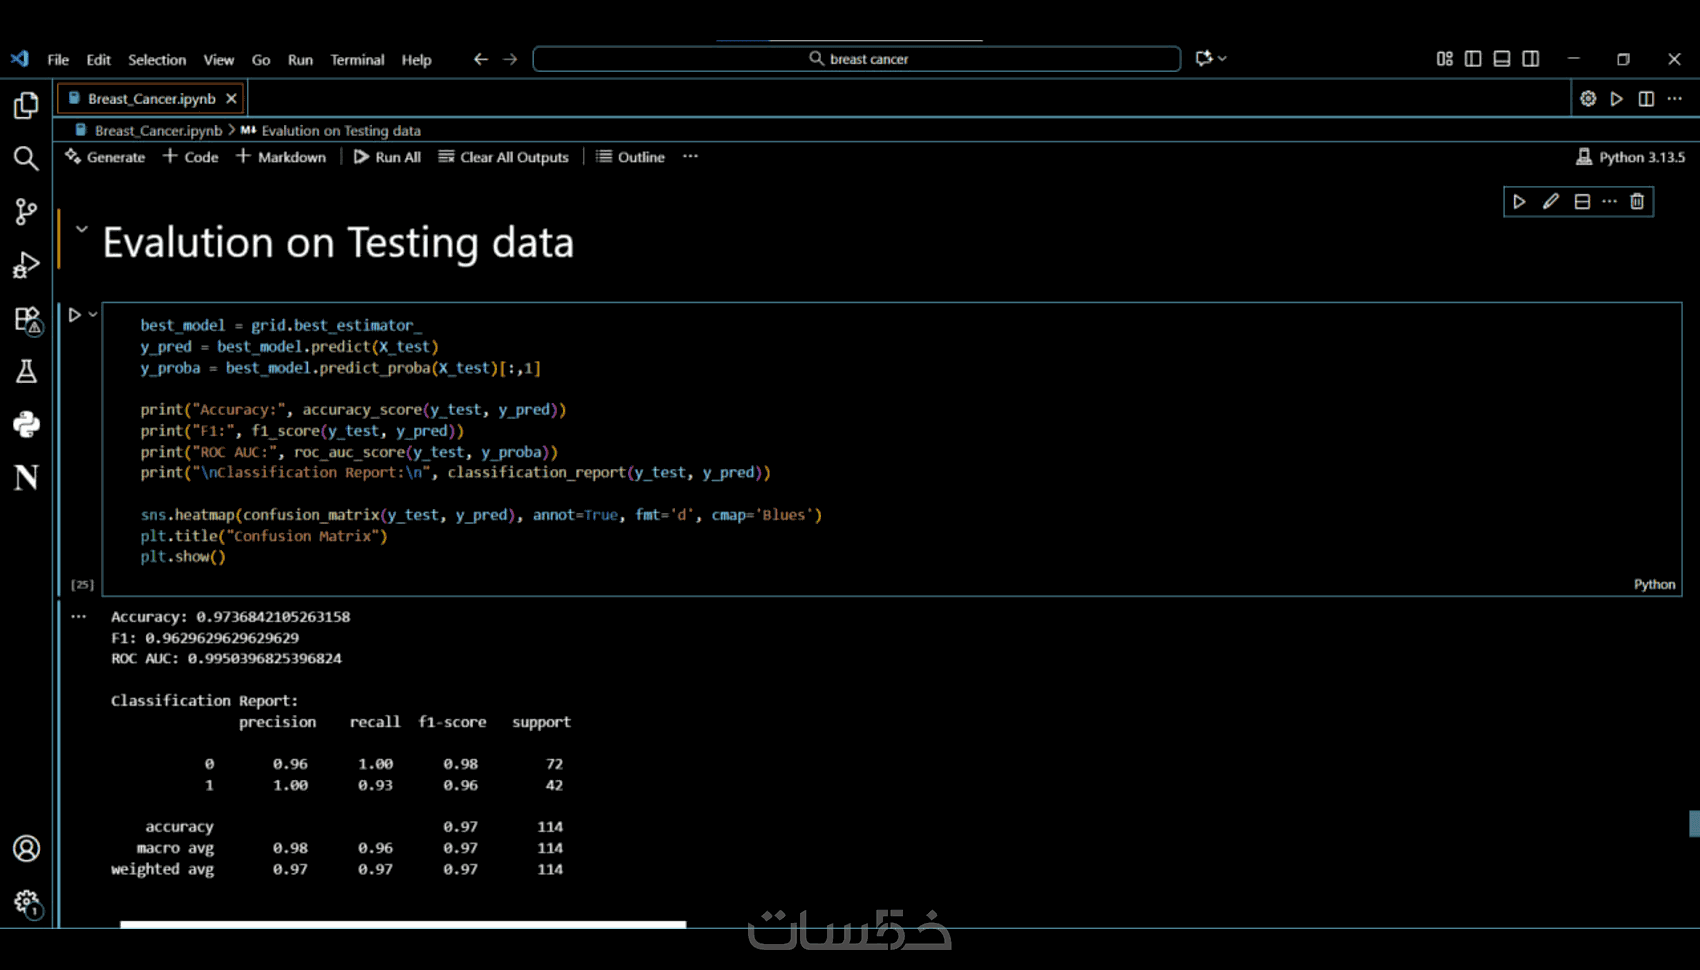Screen dimensions: 1700x970
Task: Open the Testing flask view
Action: point(26,372)
